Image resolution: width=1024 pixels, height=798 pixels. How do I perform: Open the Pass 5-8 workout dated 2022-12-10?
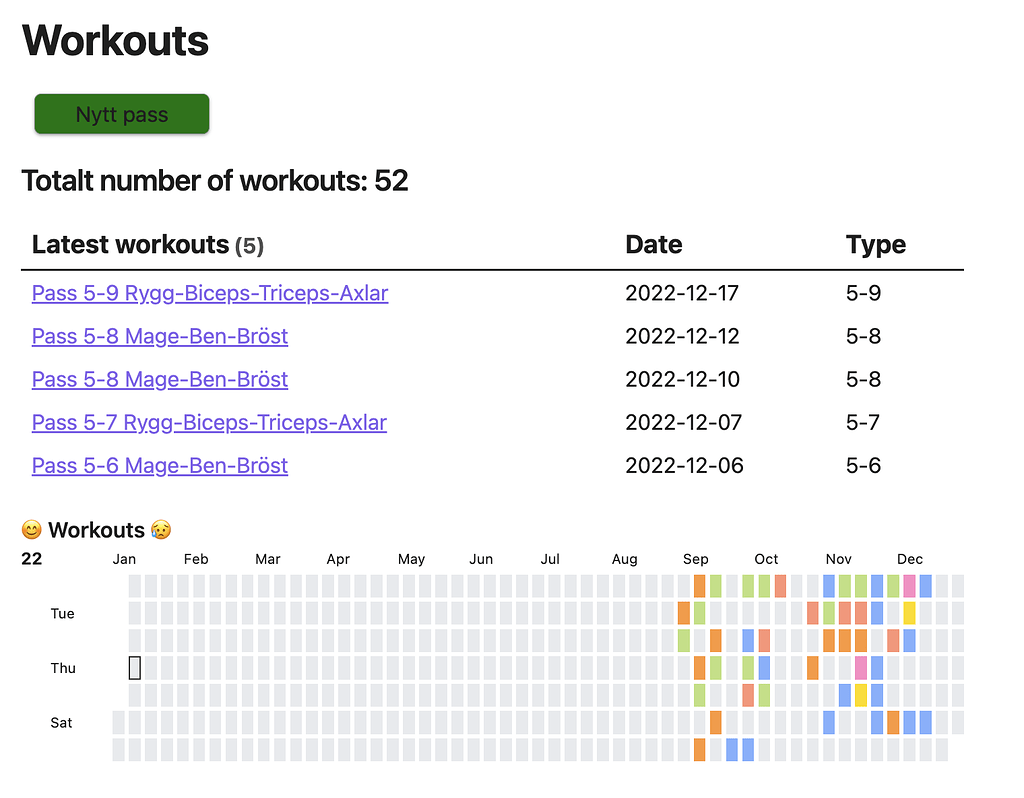(159, 379)
